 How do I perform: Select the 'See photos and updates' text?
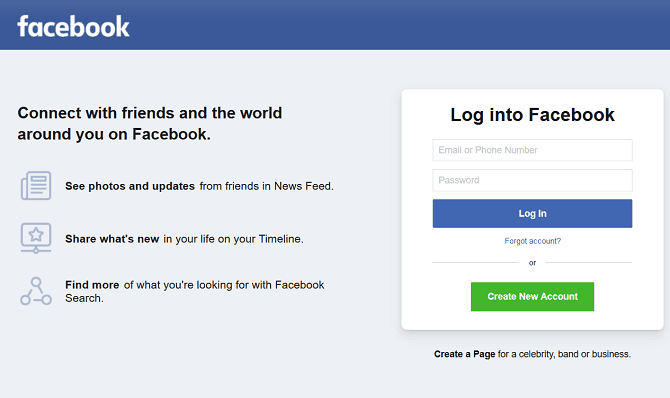130,186
